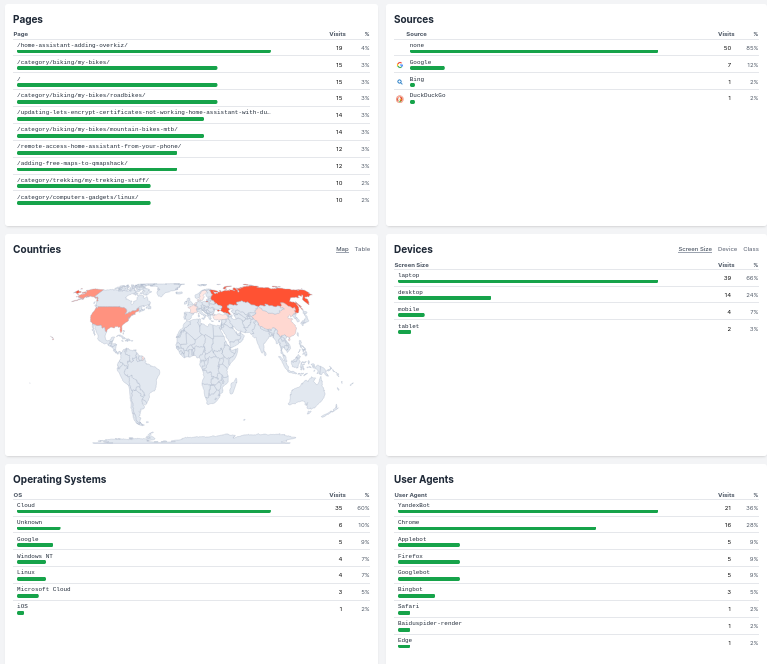Image resolution: width=767 pixels, height=664 pixels.
Task: Open the Class tab in Devices
Action: pos(750,249)
